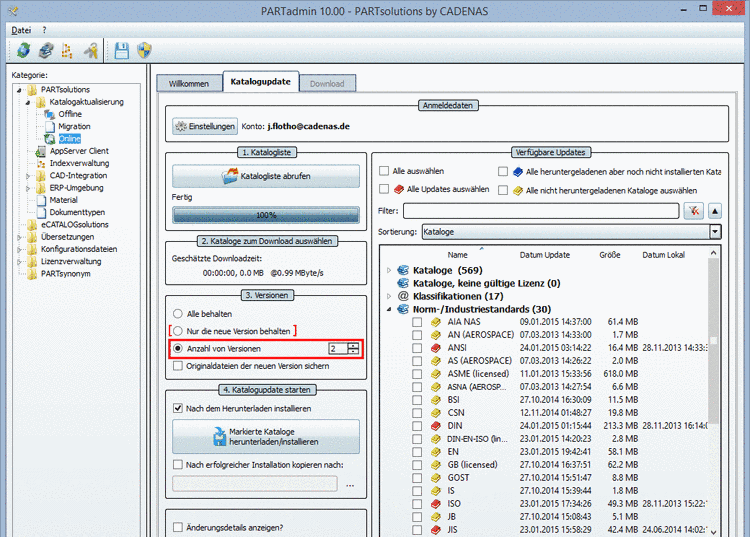Open the Datei menu
Image resolution: width=750 pixels, height=537 pixels.
(21, 30)
